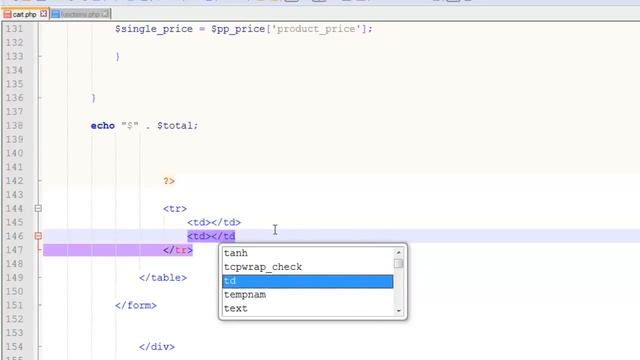Select highlighted 'td' autocomplete suggestion
Screen dimensions: 640x360
pyautogui.click(x=307, y=281)
